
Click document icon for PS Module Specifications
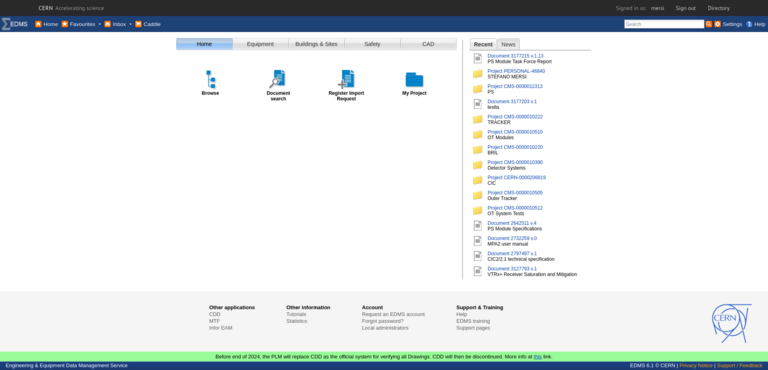(478, 225)
